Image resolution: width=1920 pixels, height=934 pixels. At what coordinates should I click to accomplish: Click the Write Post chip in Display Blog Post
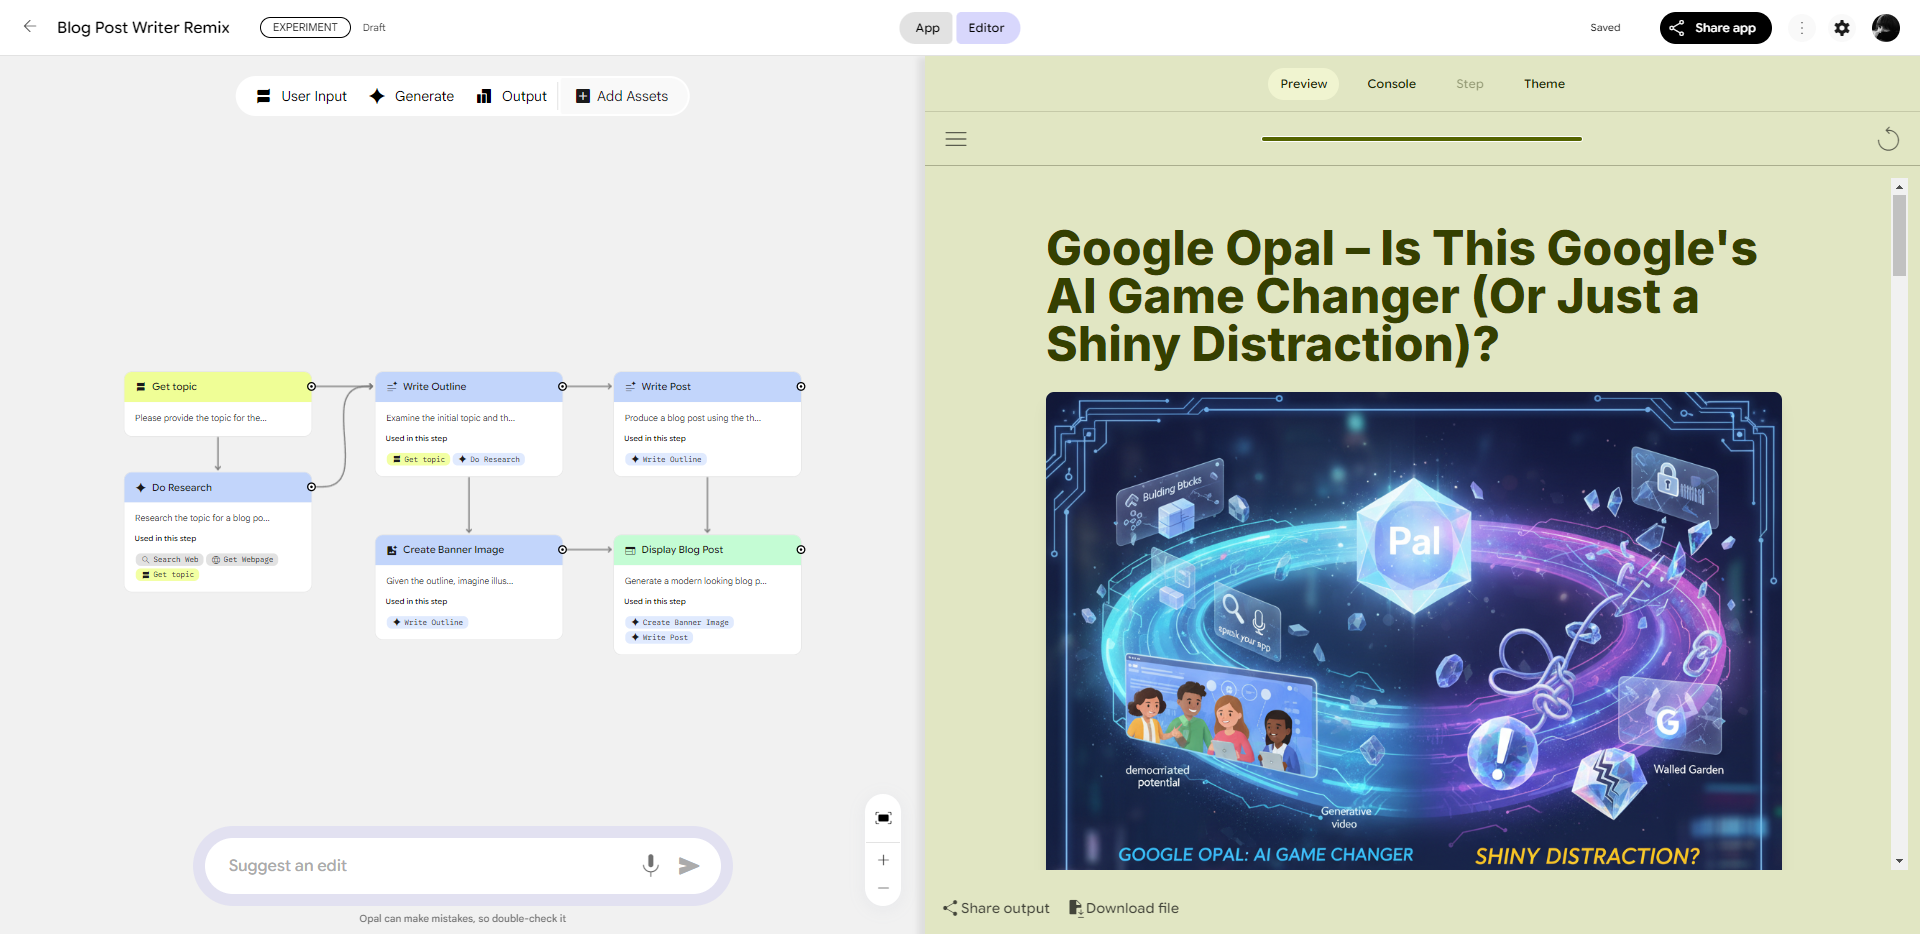click(660, 637)
